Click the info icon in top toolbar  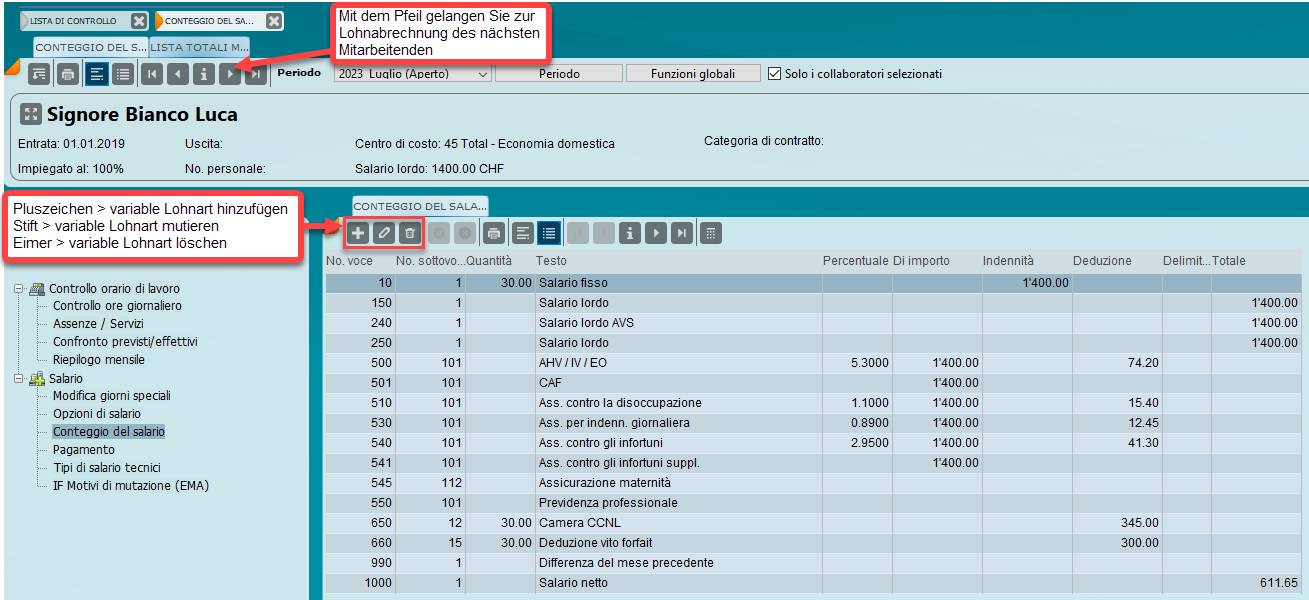click(x=204, y=73)
